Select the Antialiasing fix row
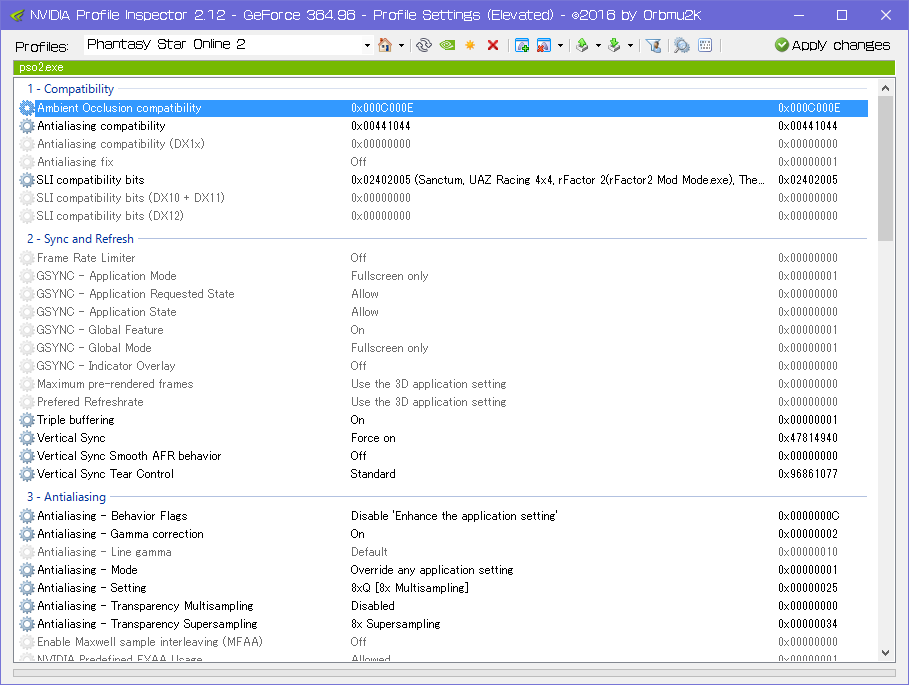 click(x=443, y=162)
